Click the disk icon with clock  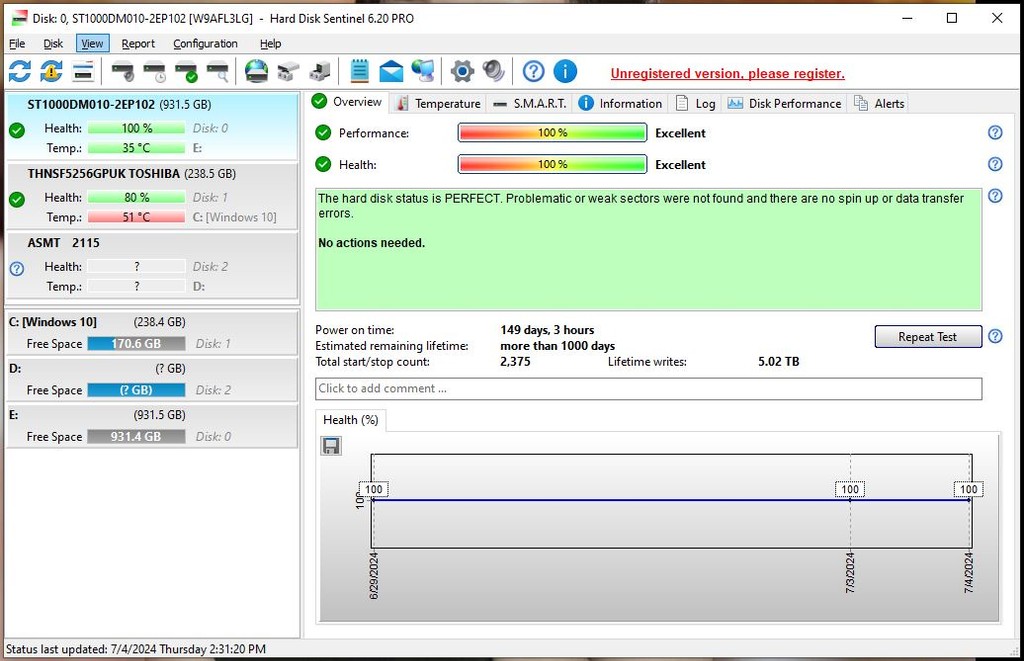[x=154, y=71]
